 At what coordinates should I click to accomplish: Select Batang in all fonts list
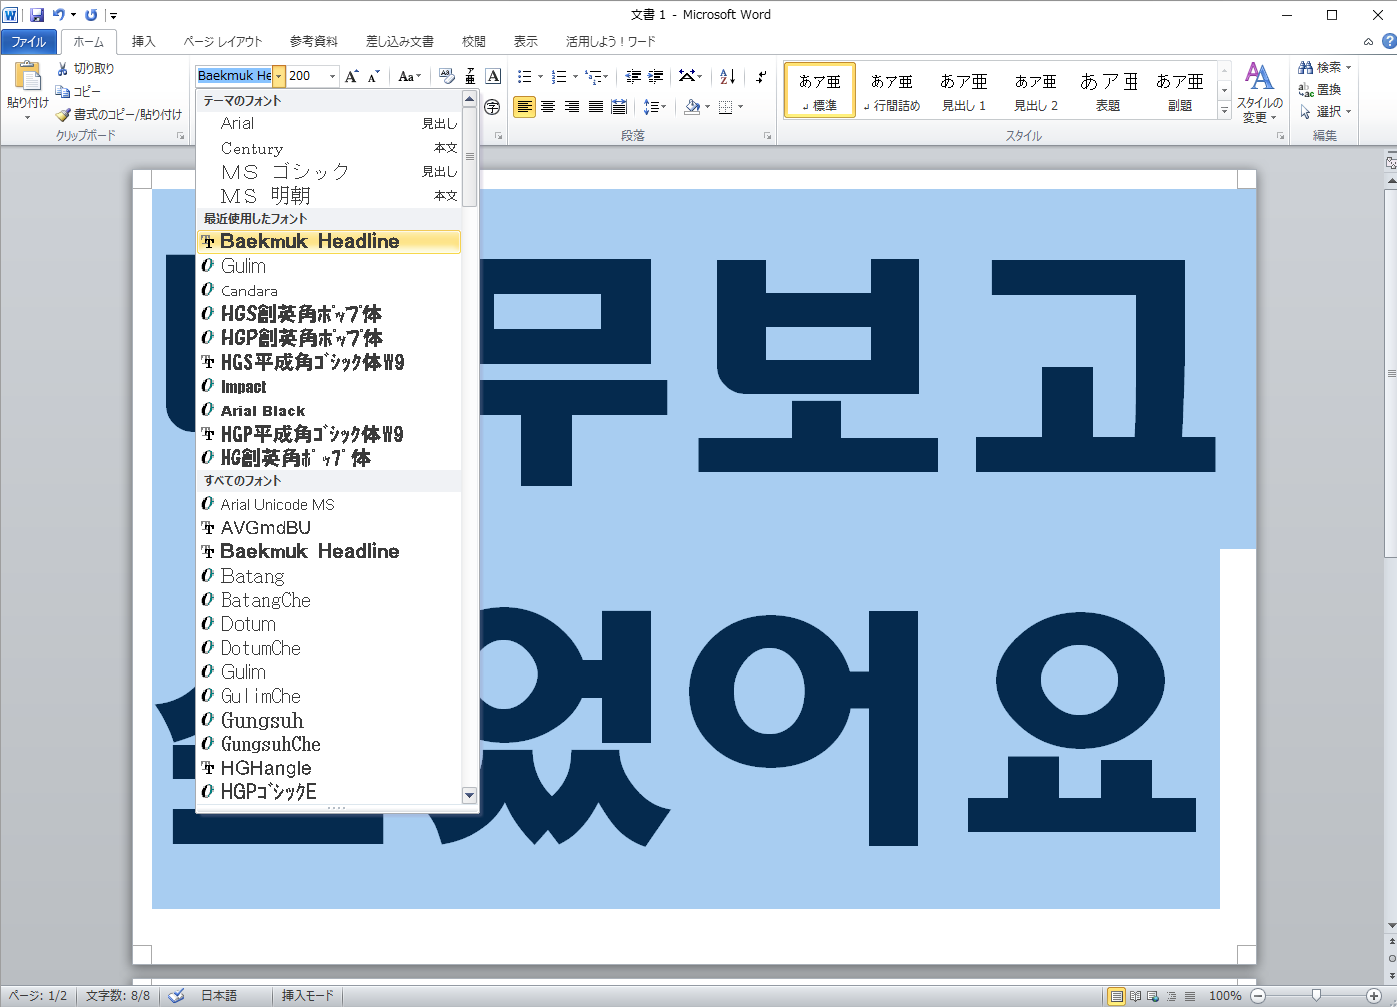[329, 576]
